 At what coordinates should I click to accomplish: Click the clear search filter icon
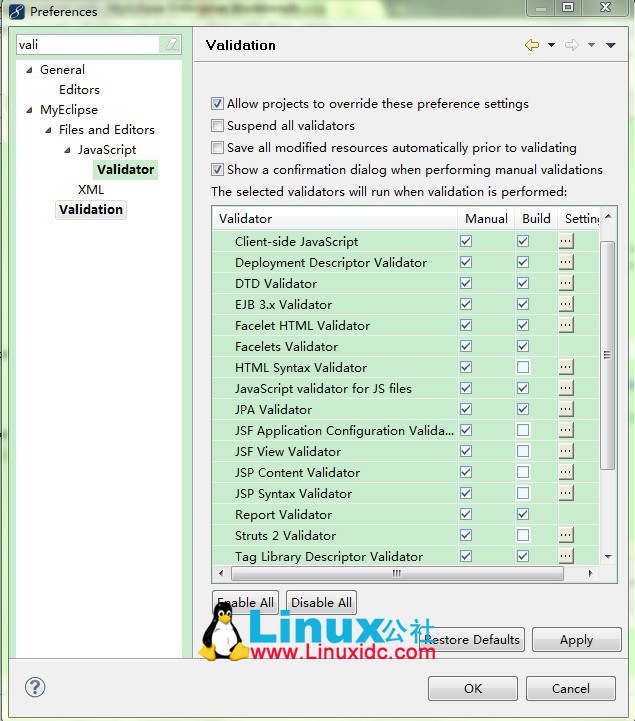(x=171, y=45)
